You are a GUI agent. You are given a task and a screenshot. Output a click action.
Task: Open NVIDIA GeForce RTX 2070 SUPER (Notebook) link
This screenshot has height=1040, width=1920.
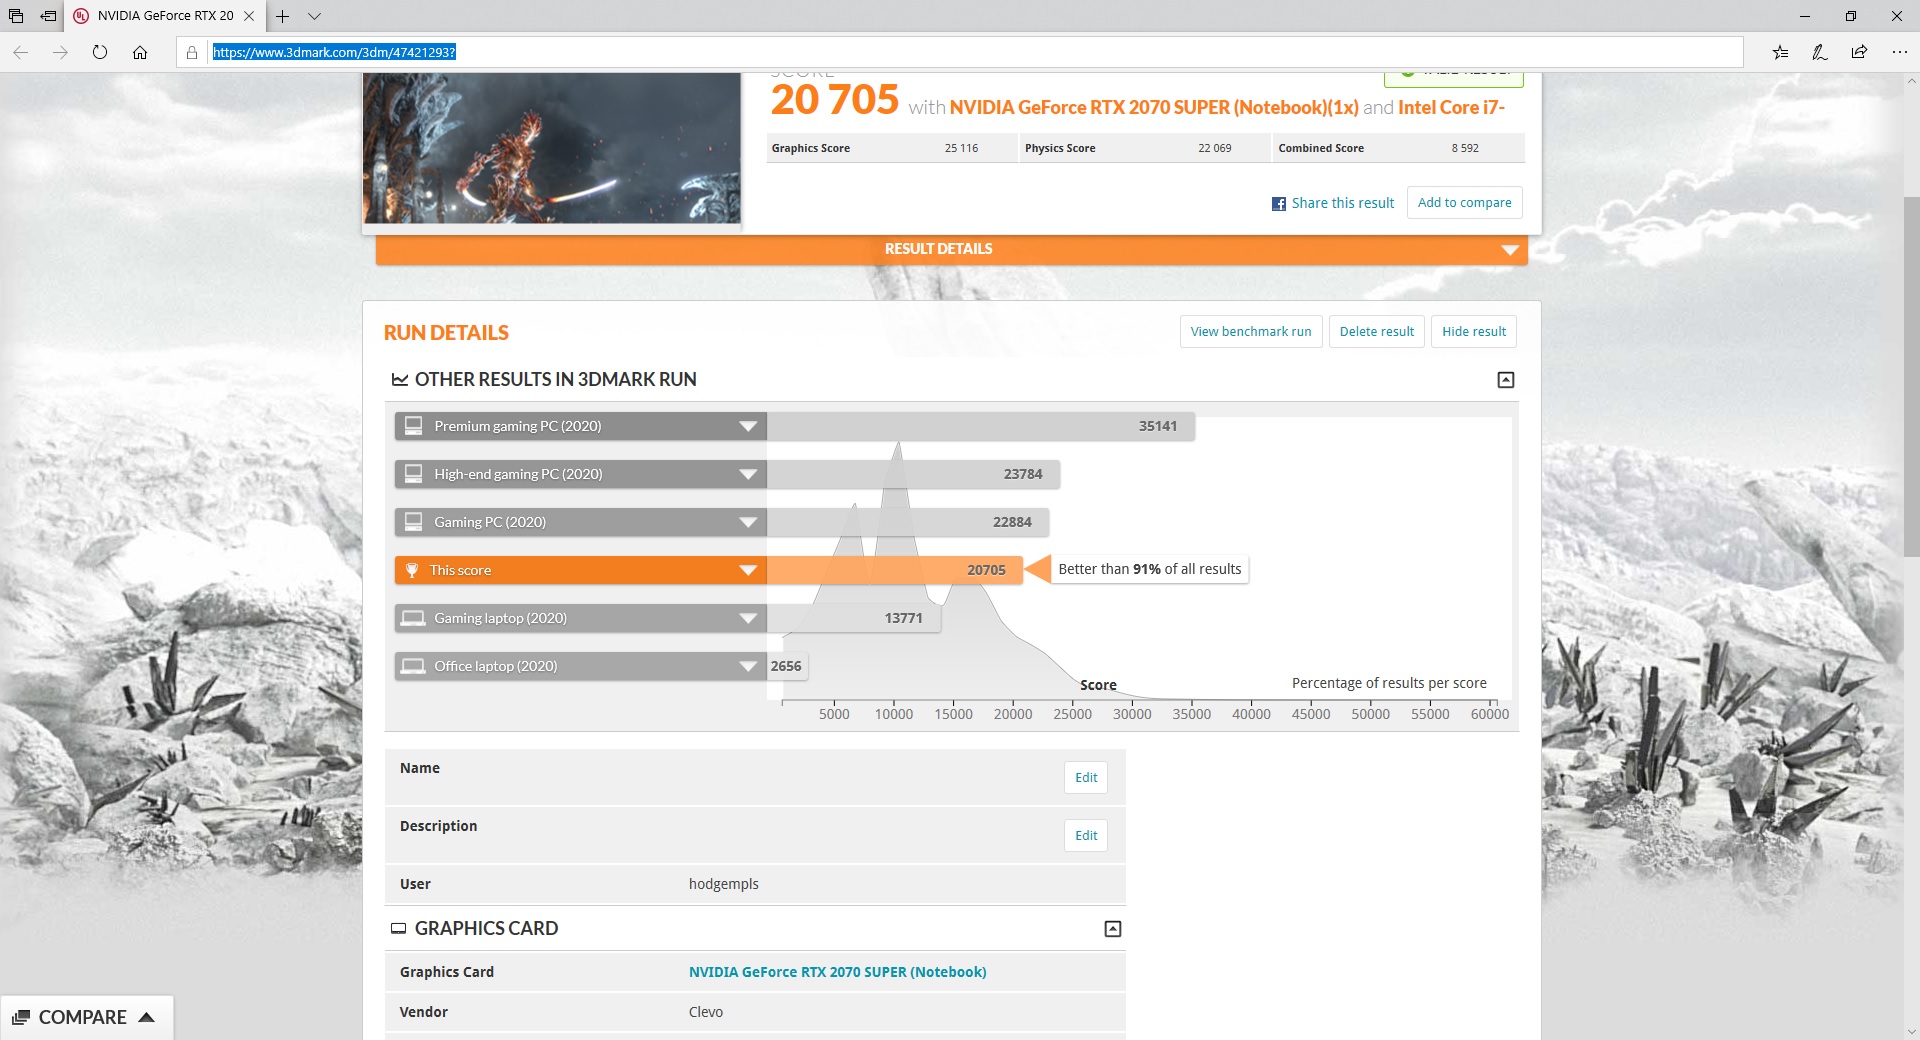tap(837, 972)
